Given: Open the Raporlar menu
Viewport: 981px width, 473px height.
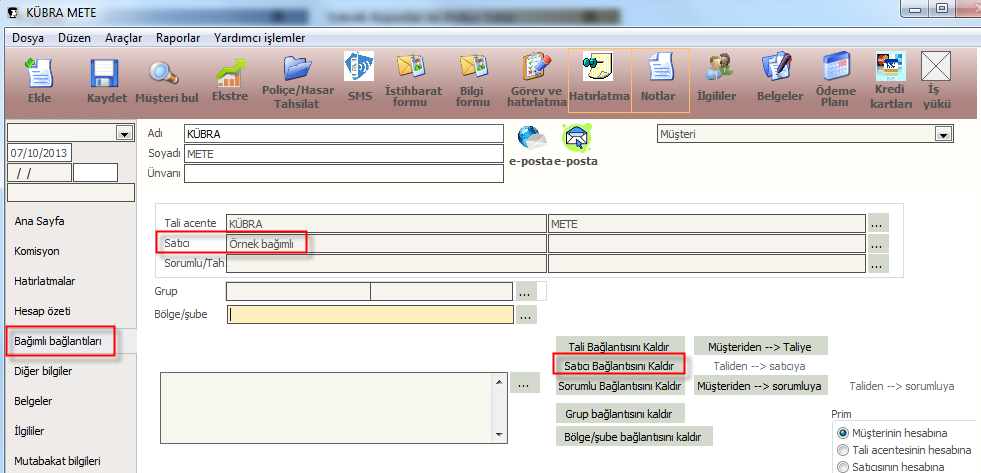Looking at the screenshot, I should pyautogui.click(x=178, y=38).
